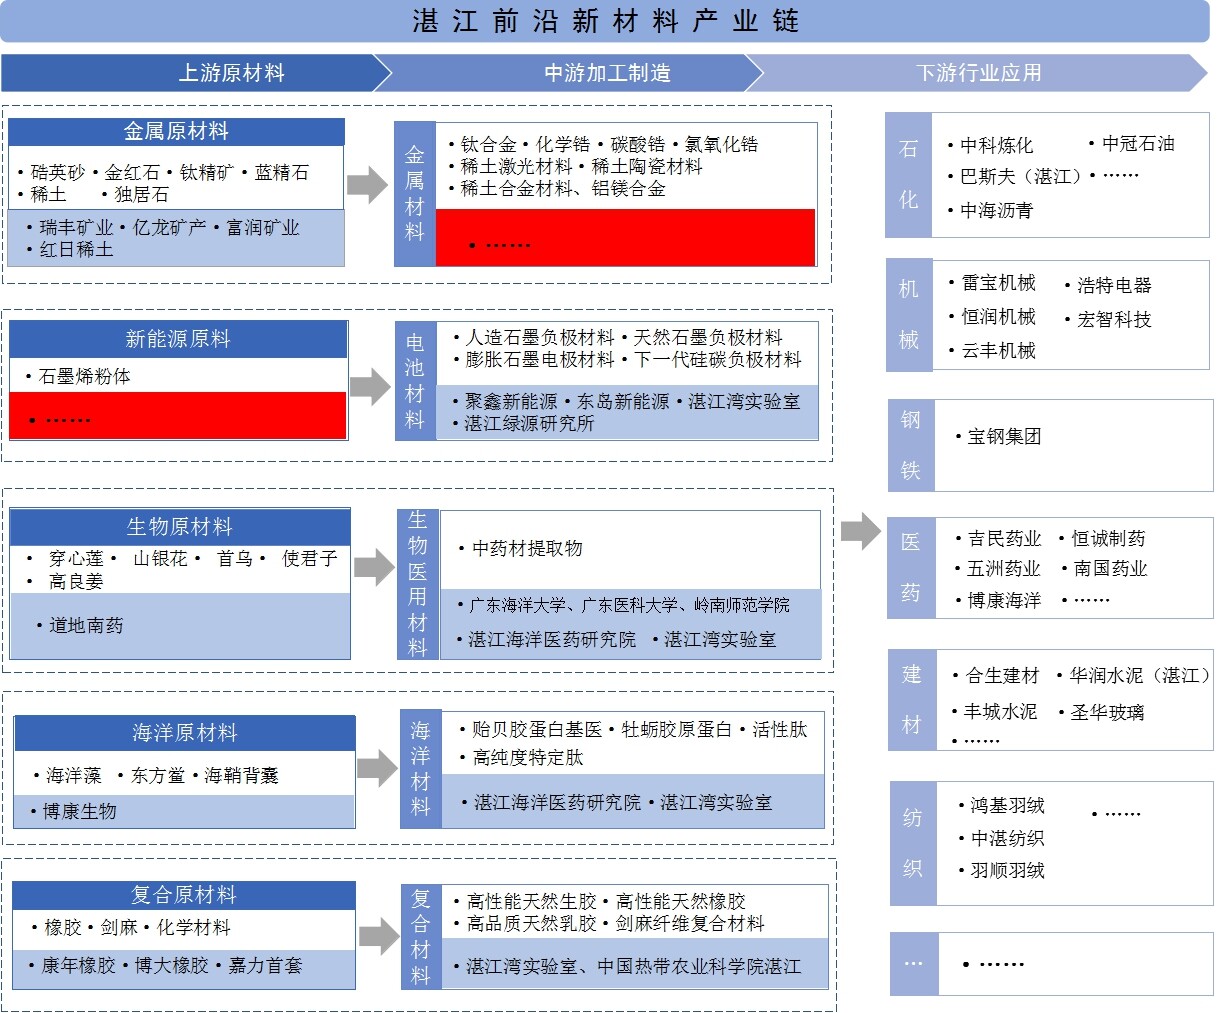Open the 道地南药 entry
This screenshot has height=1013, width=1226.
pyautogui.click(x=86, y=626)
